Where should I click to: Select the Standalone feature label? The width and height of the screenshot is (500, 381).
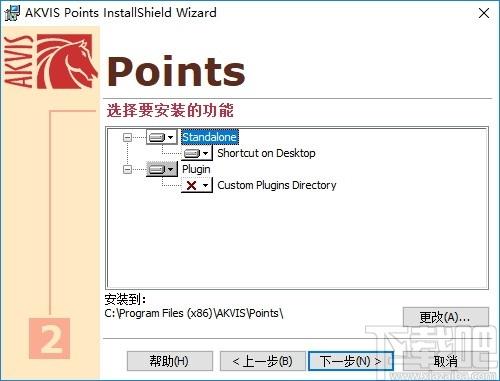pos(209,137)
